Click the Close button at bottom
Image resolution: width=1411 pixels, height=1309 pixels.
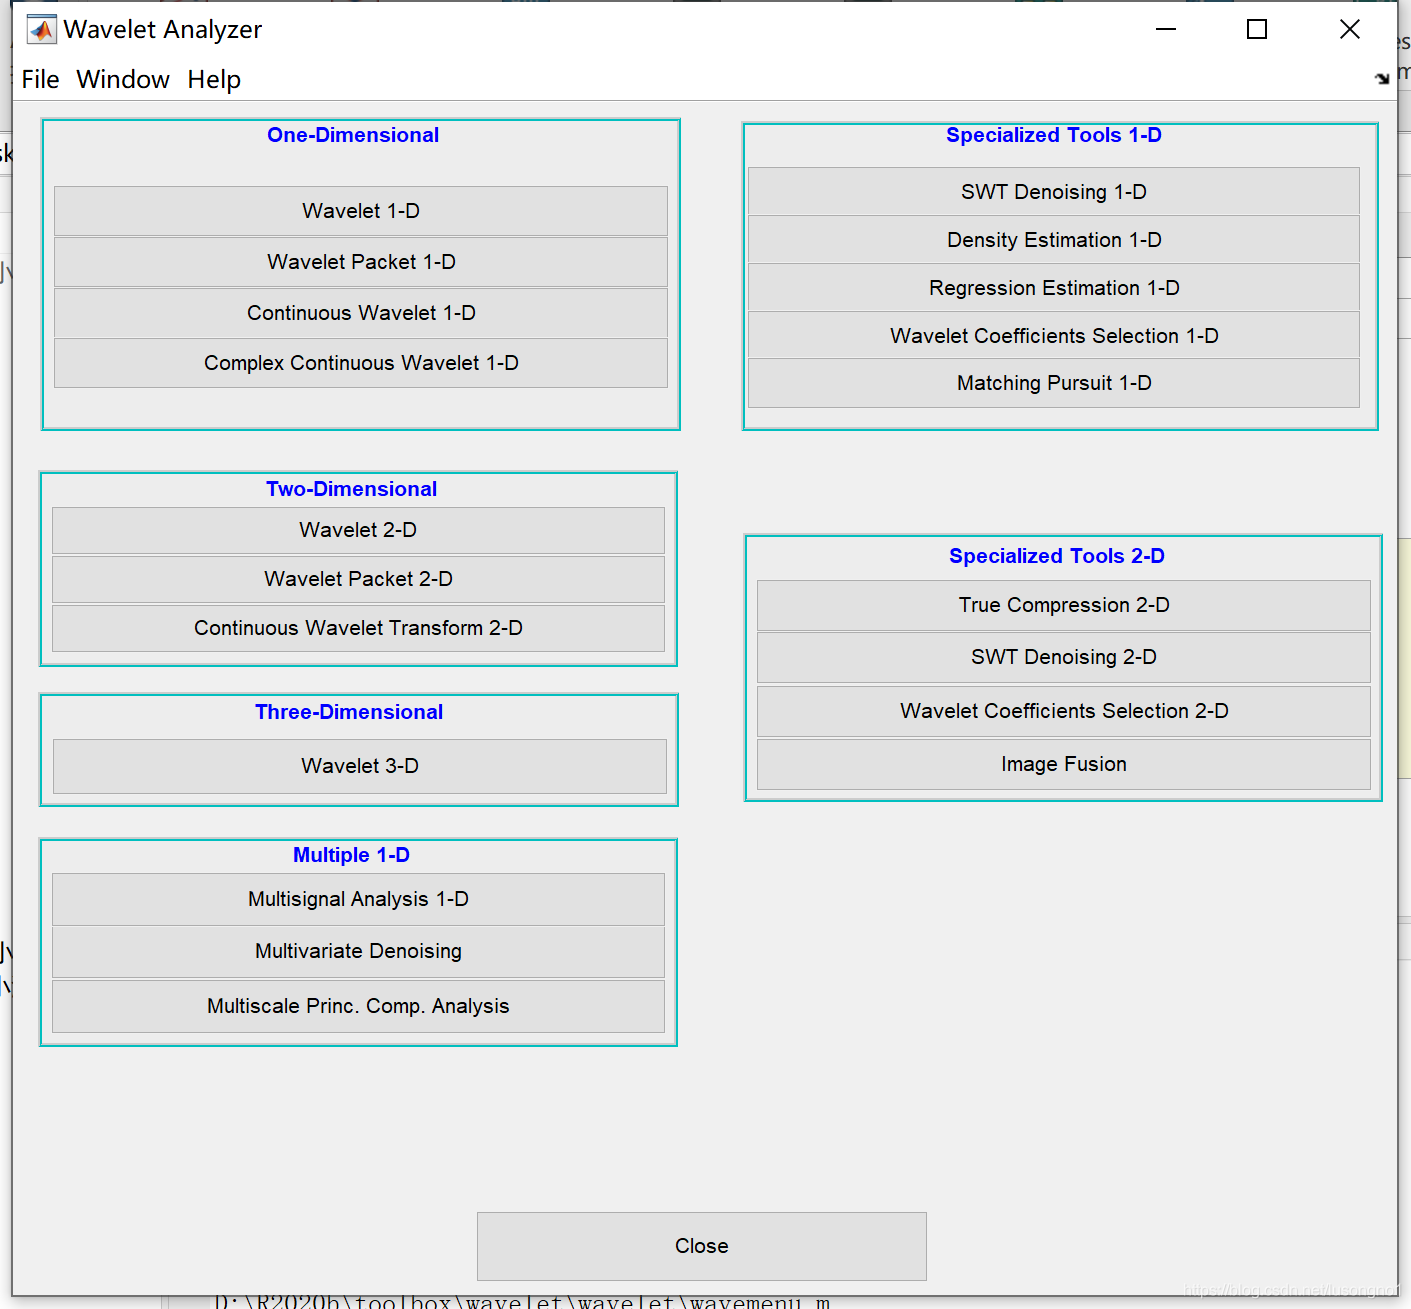701,1246
